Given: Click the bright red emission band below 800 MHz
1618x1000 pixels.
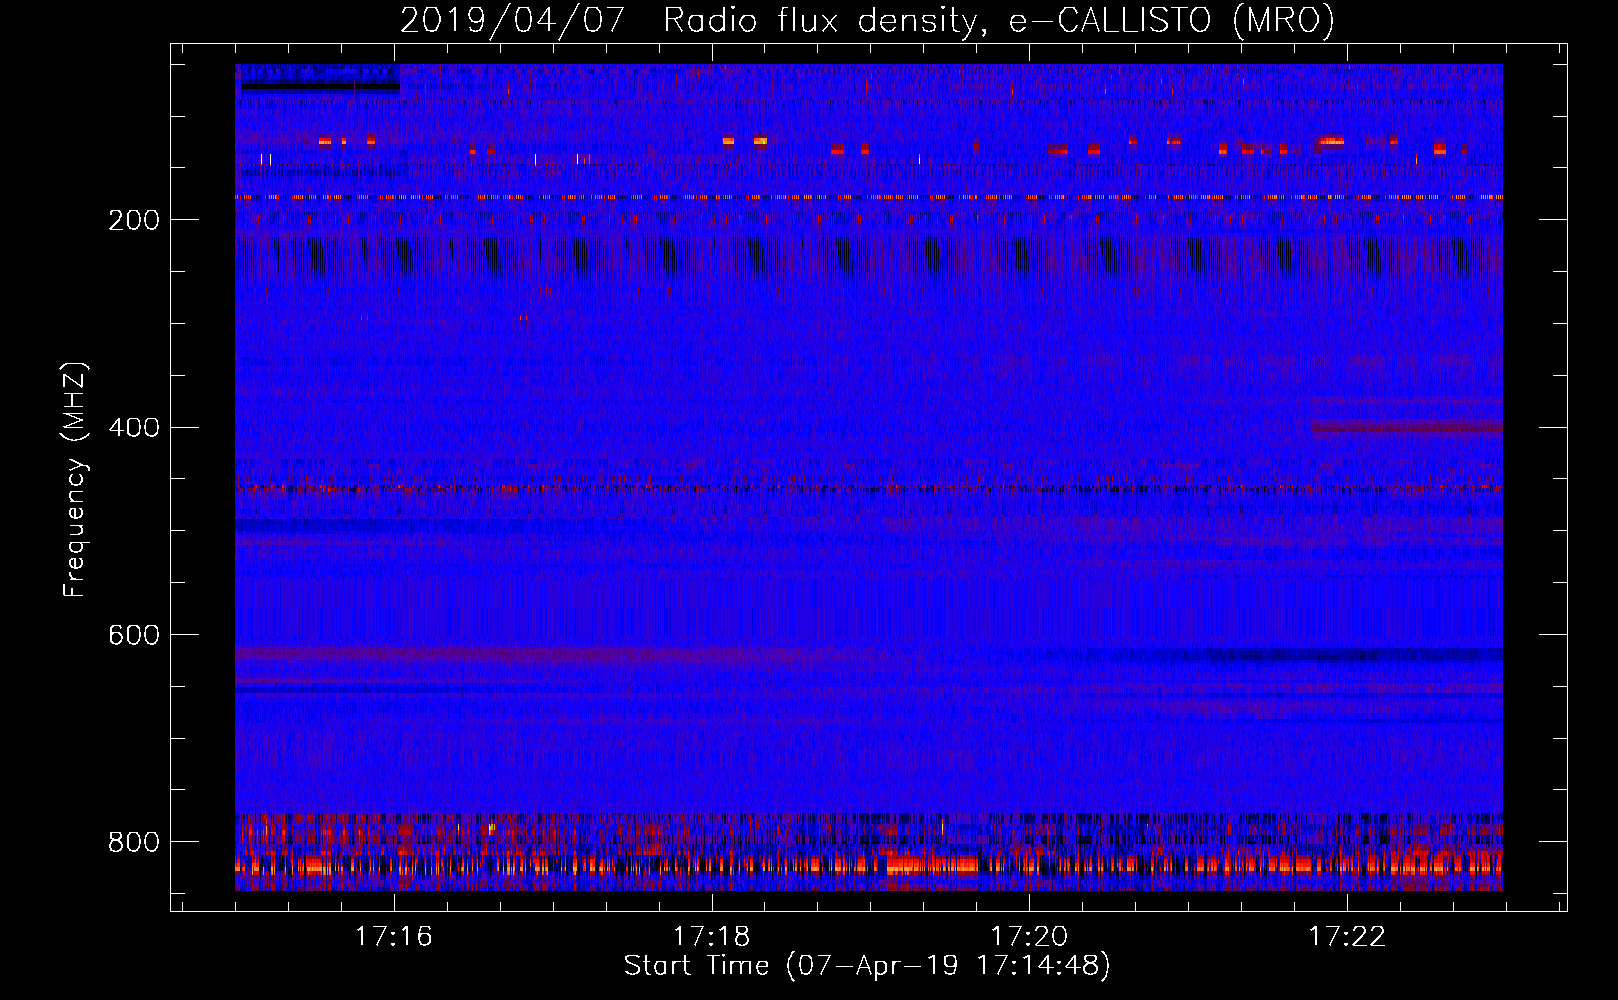Looking at the screenshot, I should pyautogui.click(x=869, y=865).
